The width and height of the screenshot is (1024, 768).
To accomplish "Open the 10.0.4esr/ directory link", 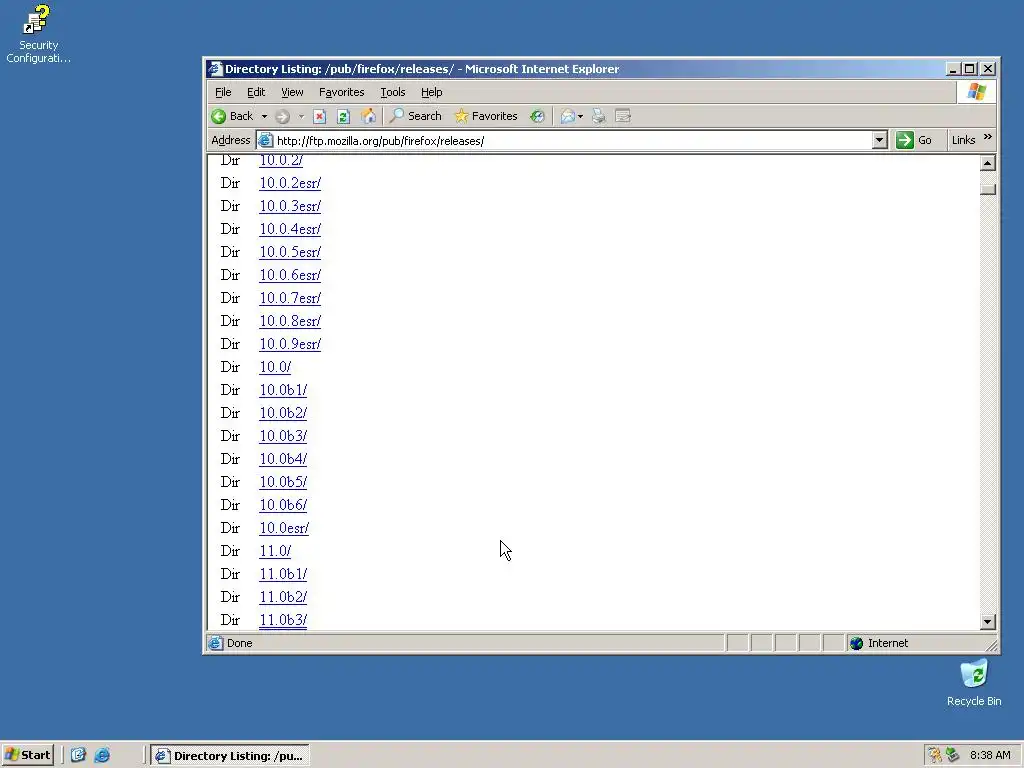I will point(290,229).
